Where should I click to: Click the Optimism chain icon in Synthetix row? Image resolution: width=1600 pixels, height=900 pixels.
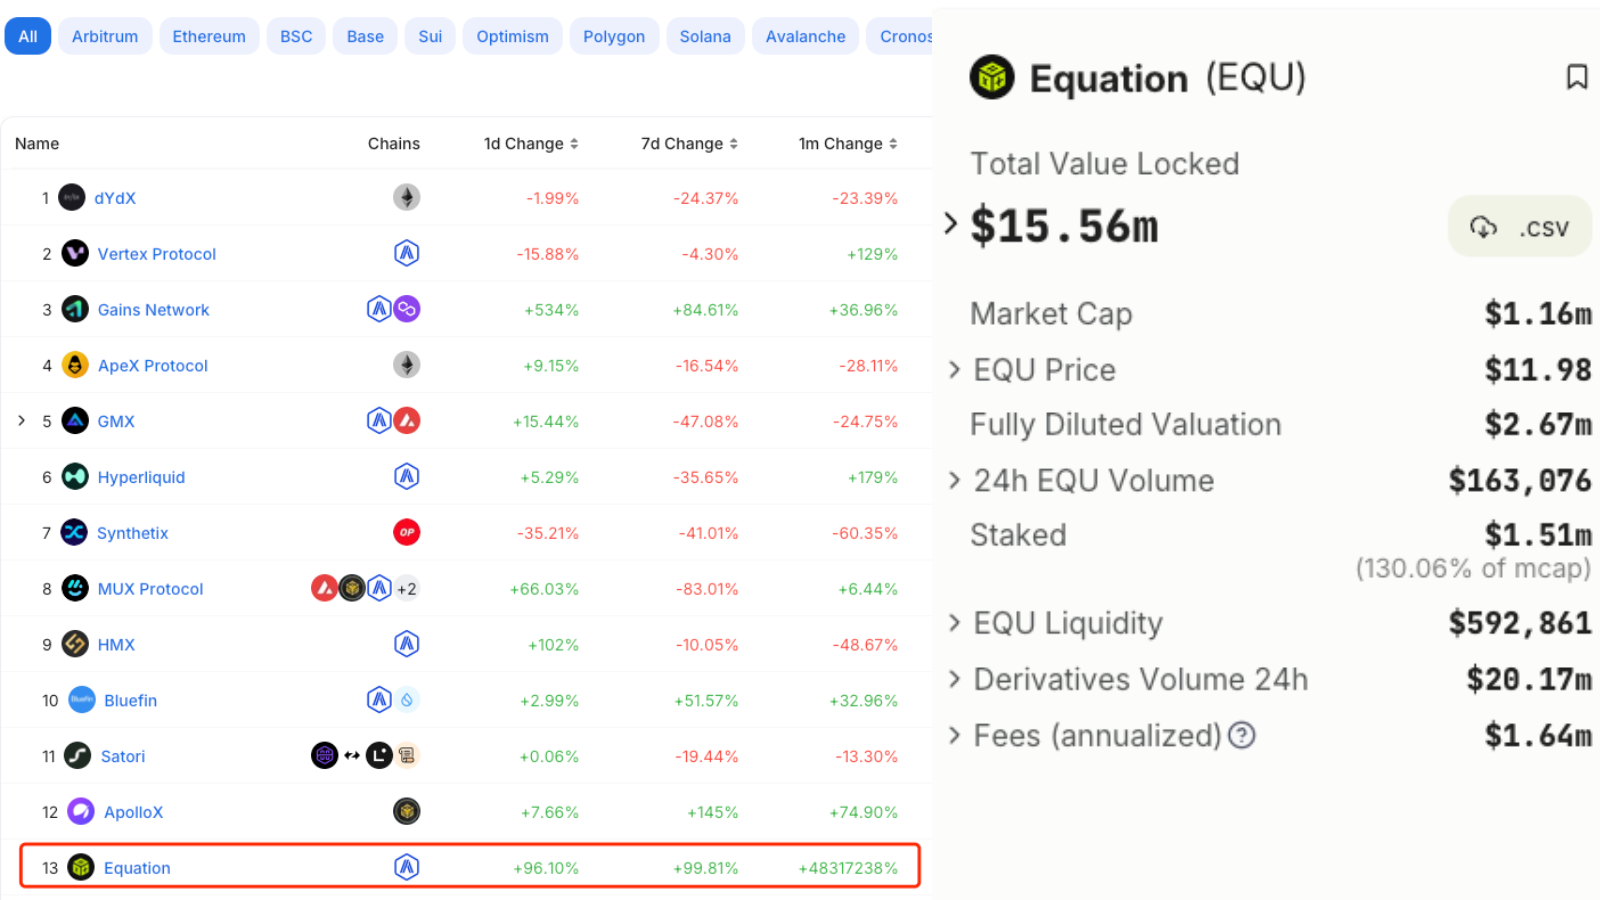pyautogui.click(x=406, y=532)
